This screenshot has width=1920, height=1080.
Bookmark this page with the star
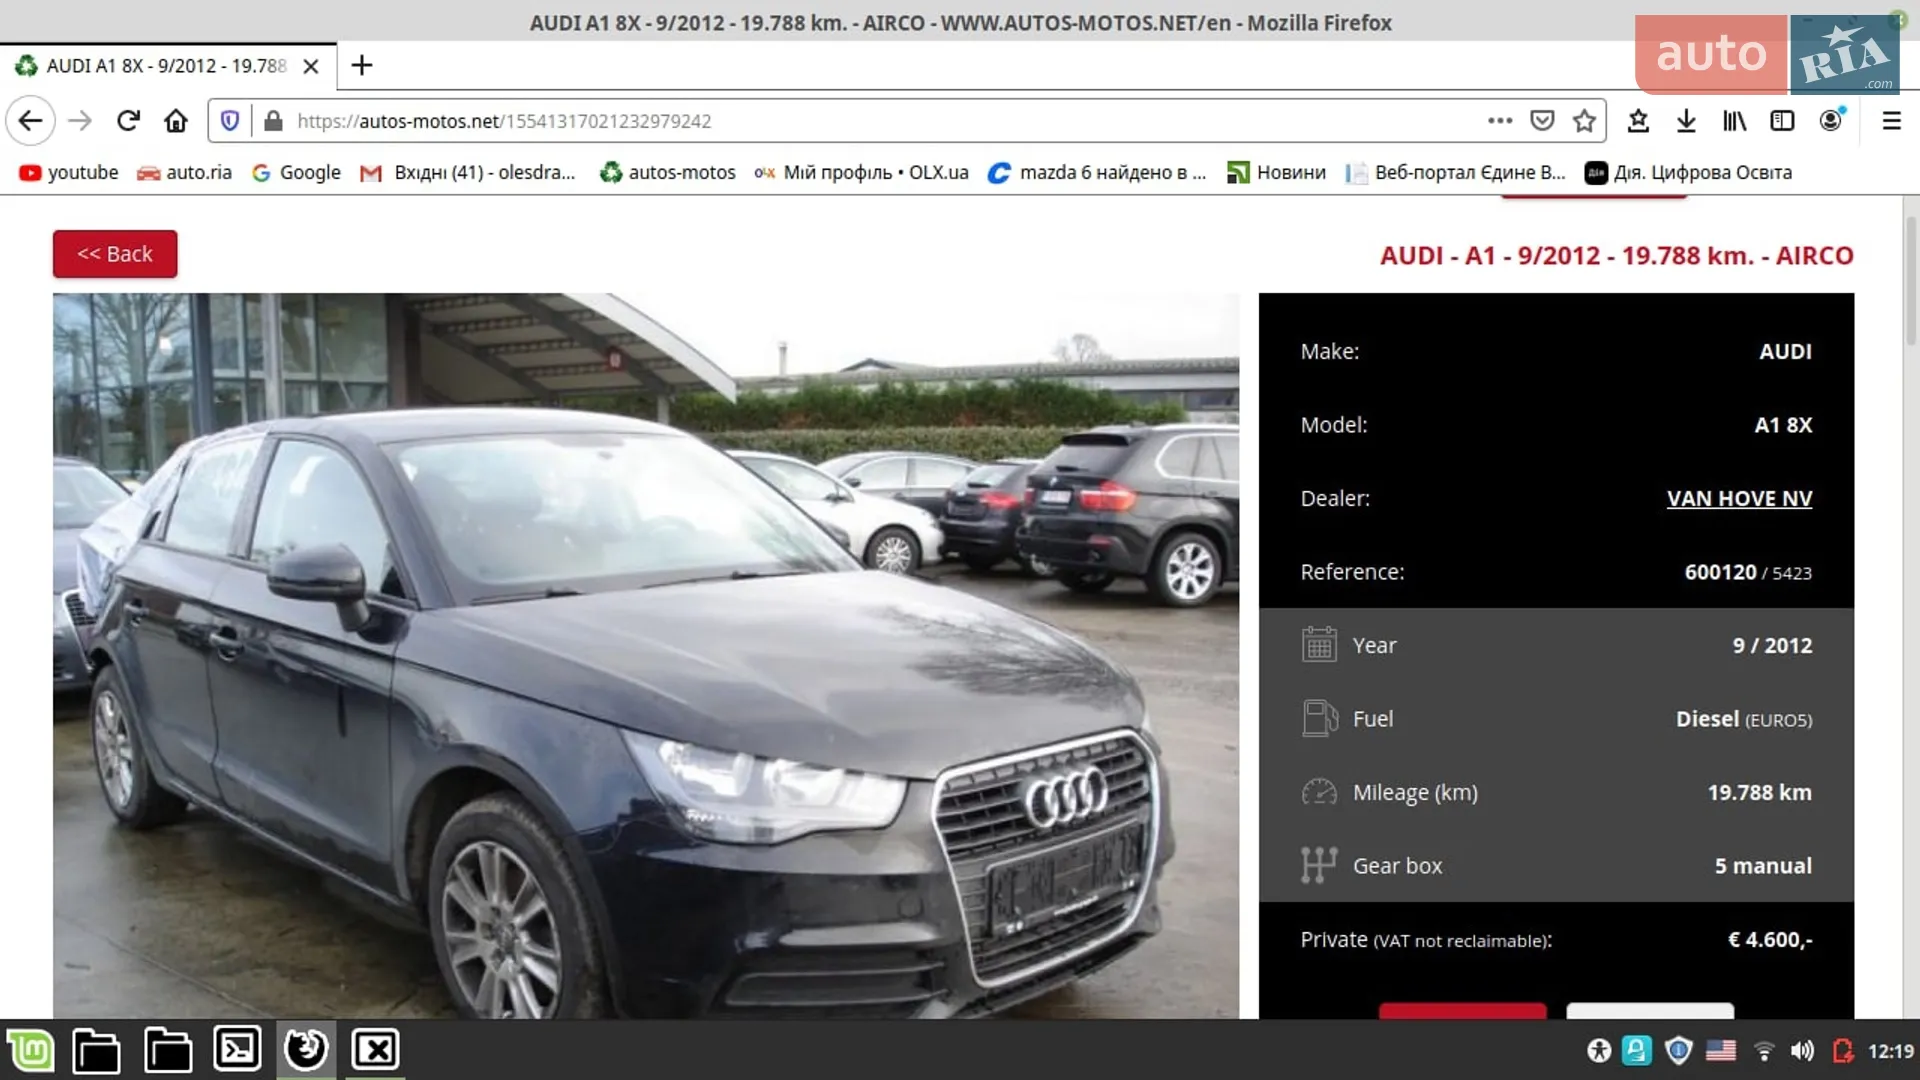[1584, 121]
